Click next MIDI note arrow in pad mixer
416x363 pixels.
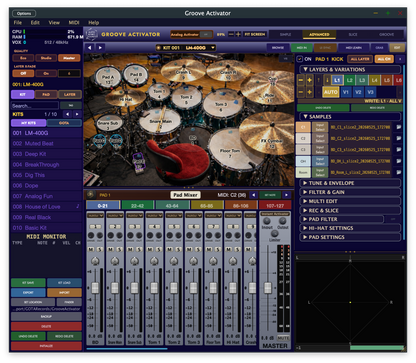(x=286, y=195)
